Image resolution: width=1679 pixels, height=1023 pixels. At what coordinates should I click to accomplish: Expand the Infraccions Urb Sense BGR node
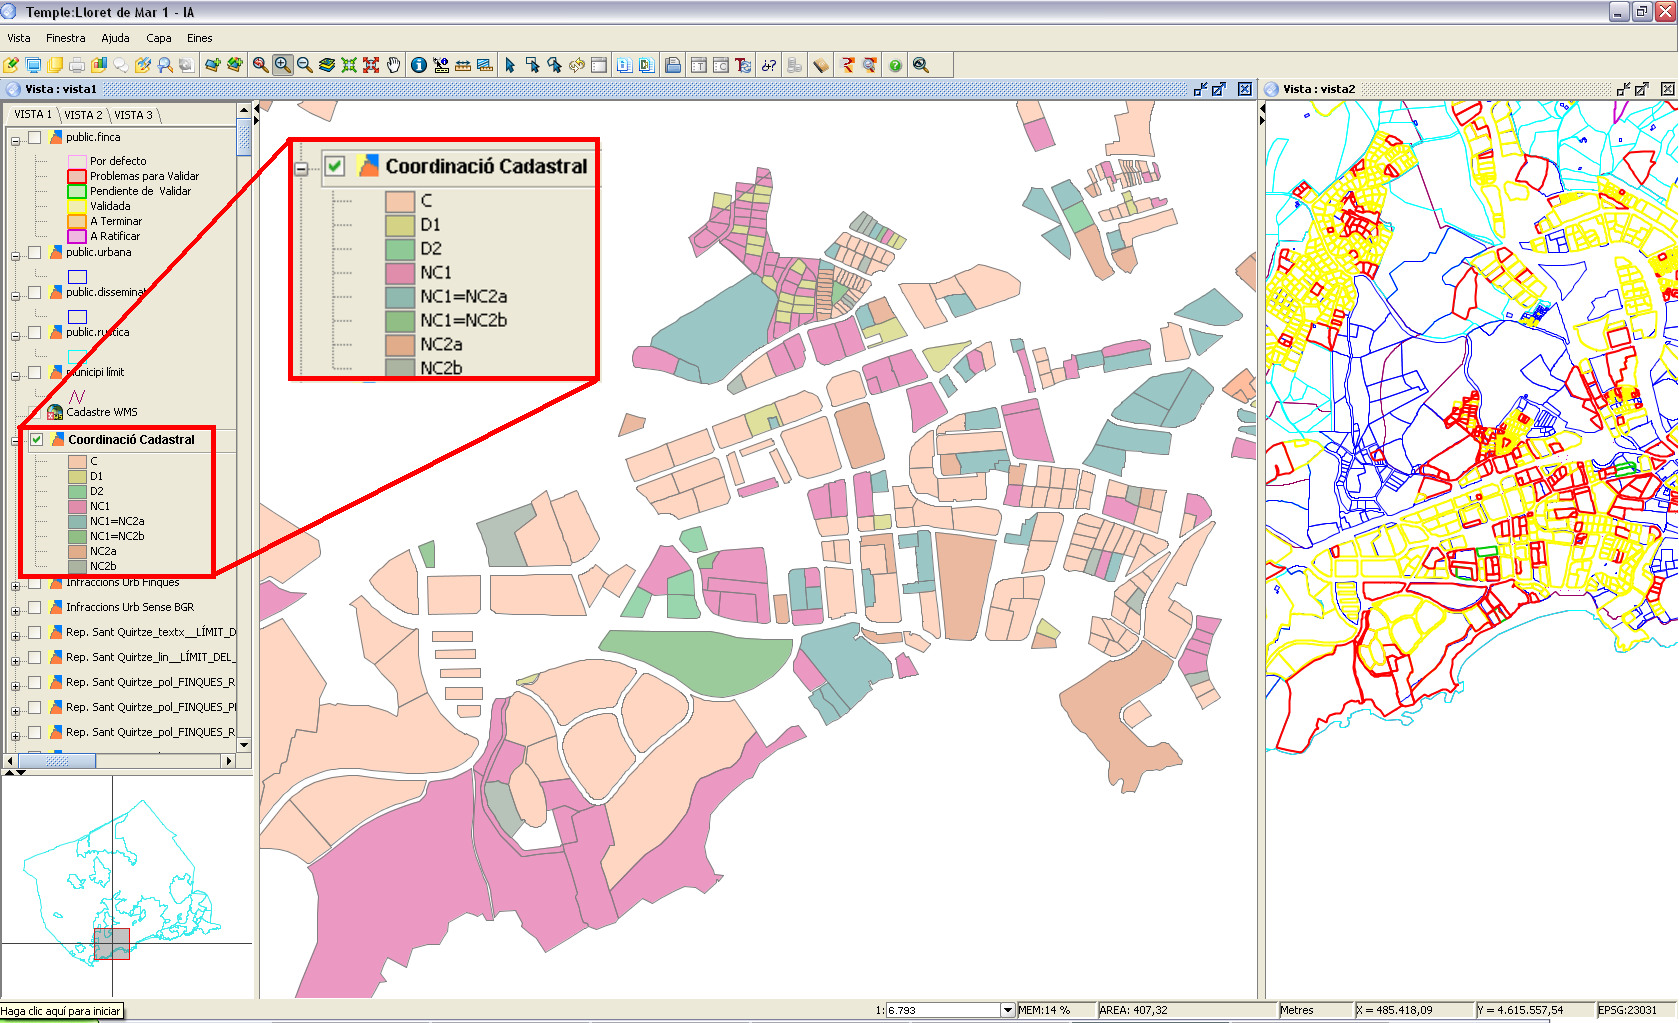coord(15,610)
